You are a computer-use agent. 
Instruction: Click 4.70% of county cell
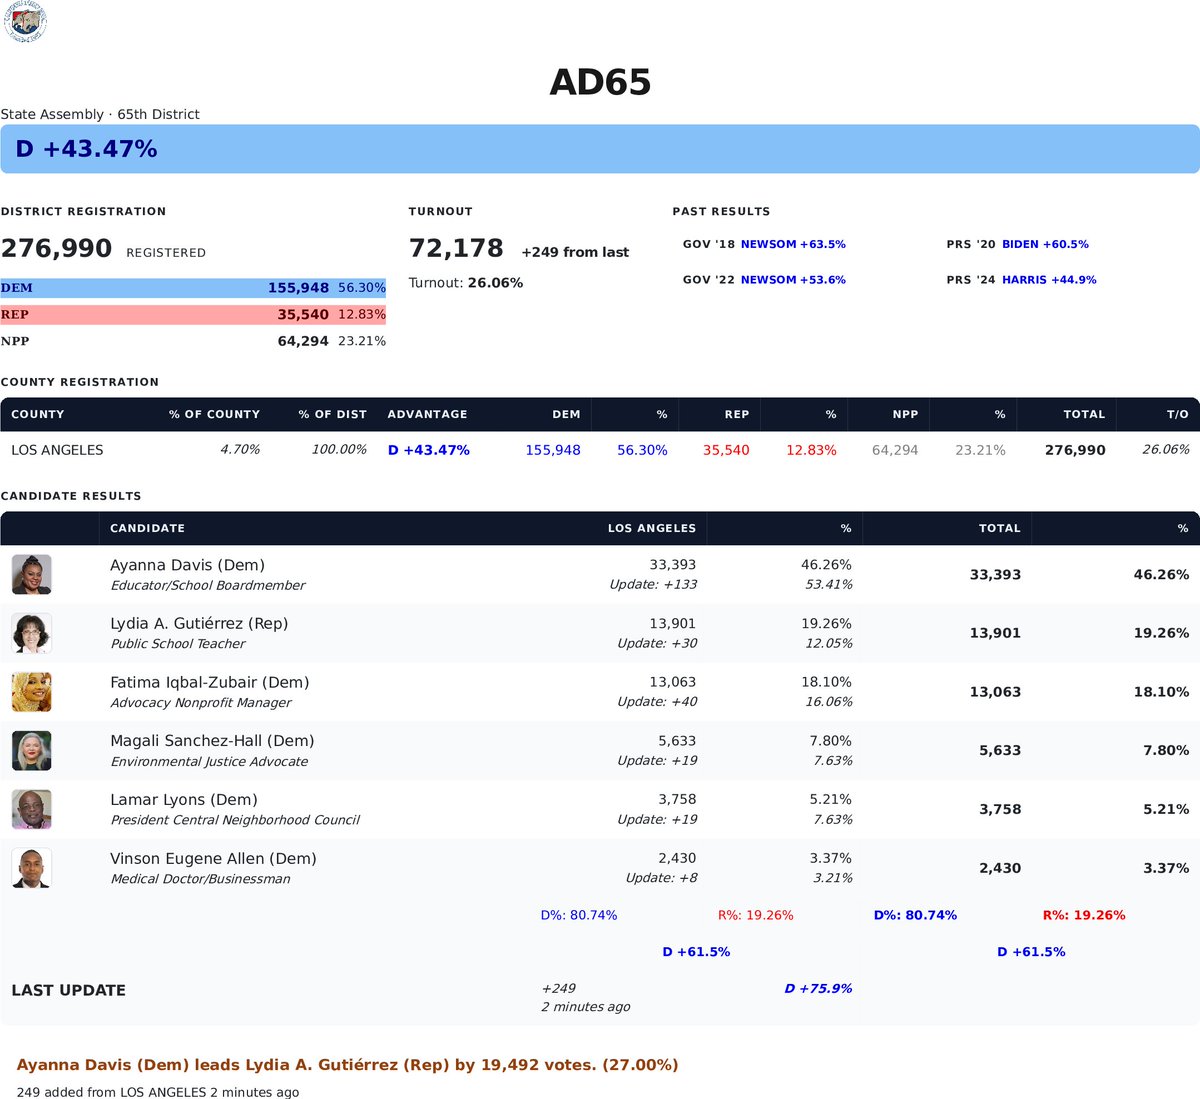point(240,450)
